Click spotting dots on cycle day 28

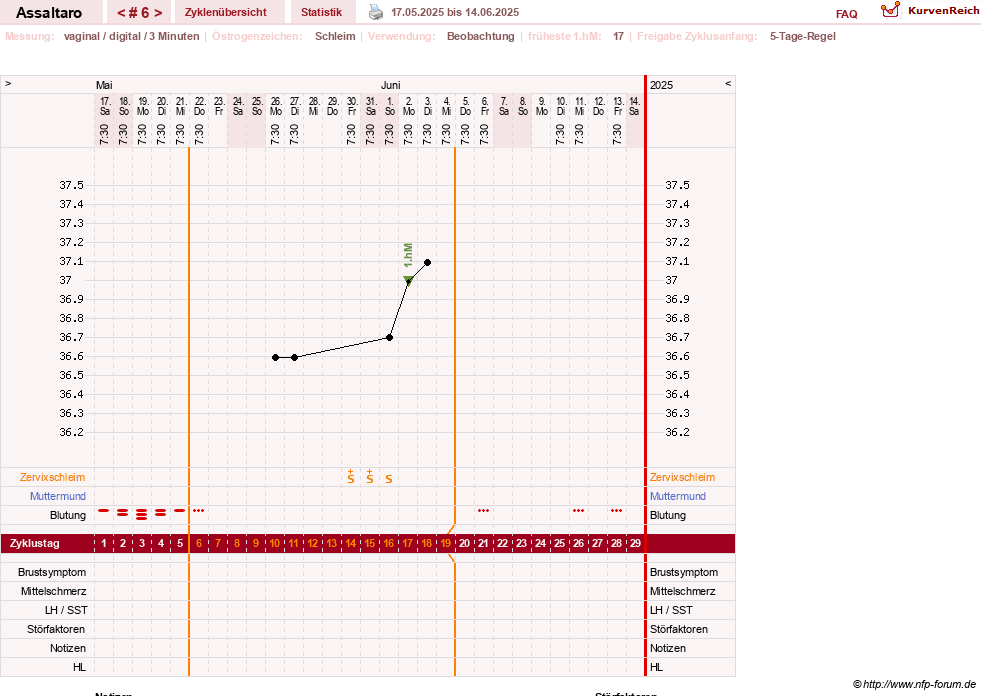click(616, 511)
